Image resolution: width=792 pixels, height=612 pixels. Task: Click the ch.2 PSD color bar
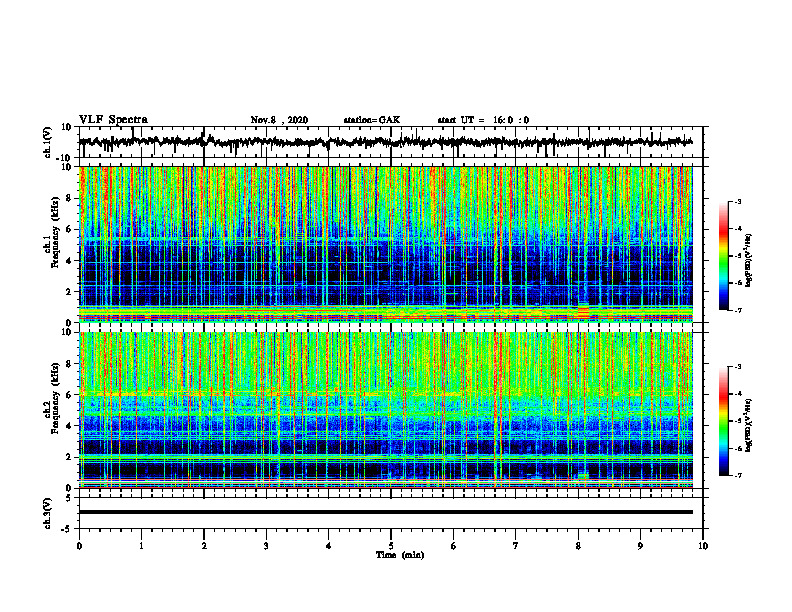[x=724, y=421]
